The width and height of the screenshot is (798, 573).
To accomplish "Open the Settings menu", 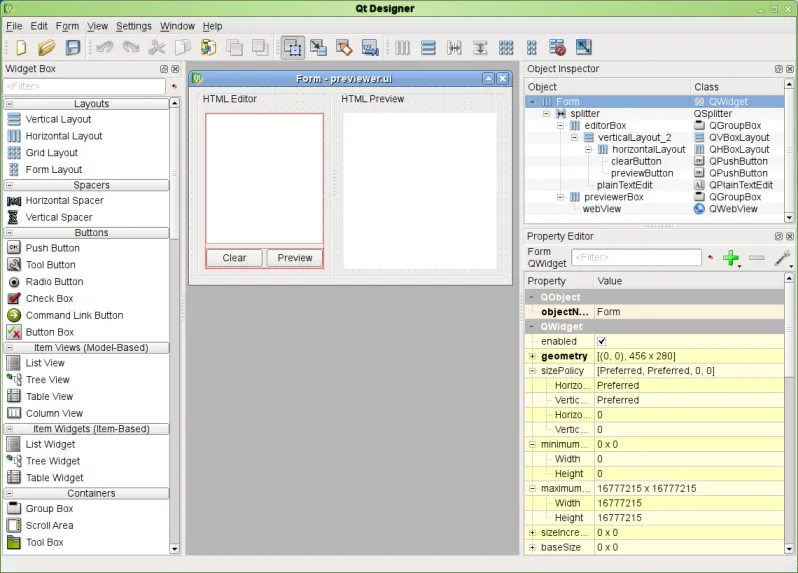I will pos(133,26).
